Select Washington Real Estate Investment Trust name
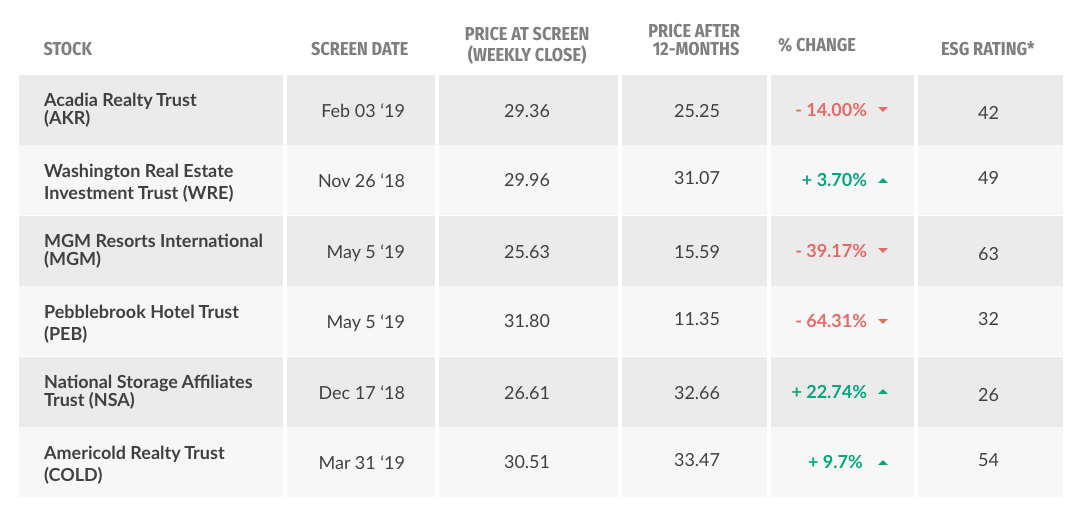 141,180
